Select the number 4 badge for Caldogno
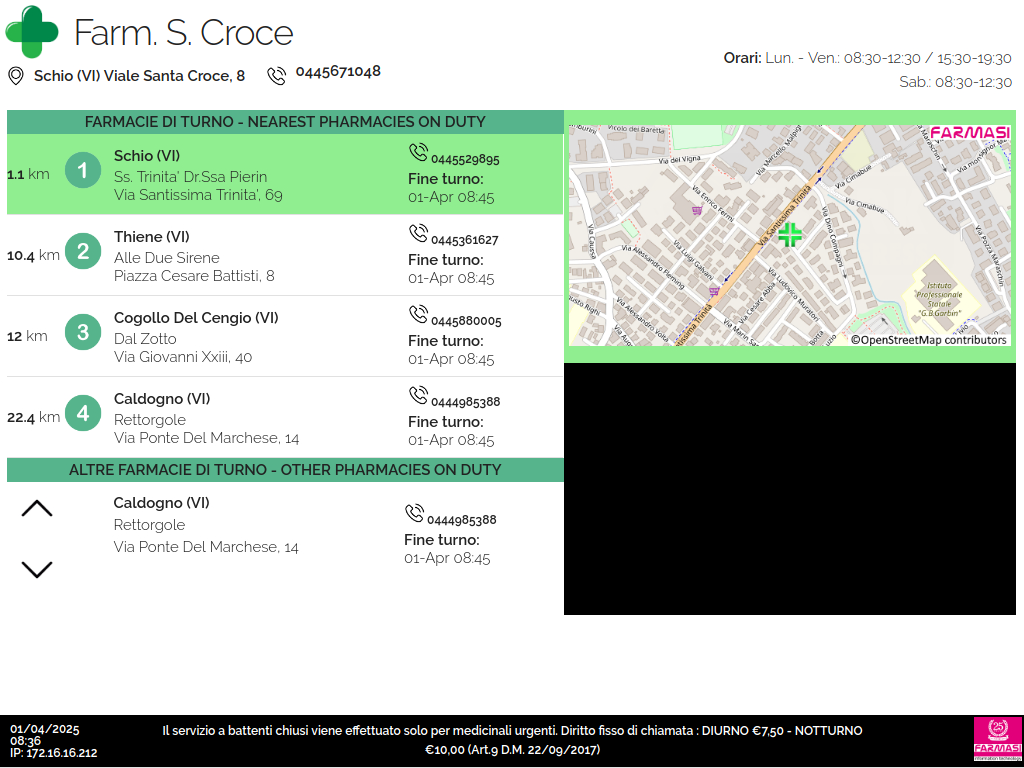Image resolution: width=1024 pixels, height=768 pixels. (x=83, y=413)
